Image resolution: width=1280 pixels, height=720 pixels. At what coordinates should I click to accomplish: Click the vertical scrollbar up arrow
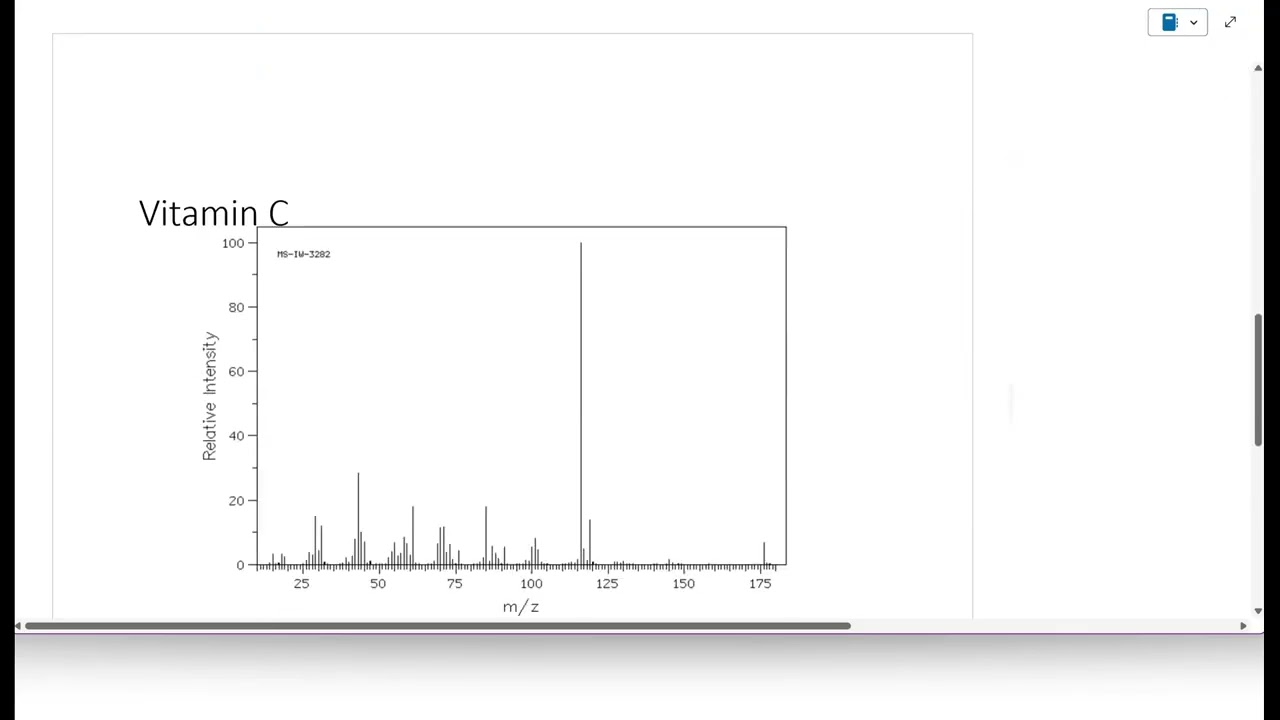coord(1258,68)
